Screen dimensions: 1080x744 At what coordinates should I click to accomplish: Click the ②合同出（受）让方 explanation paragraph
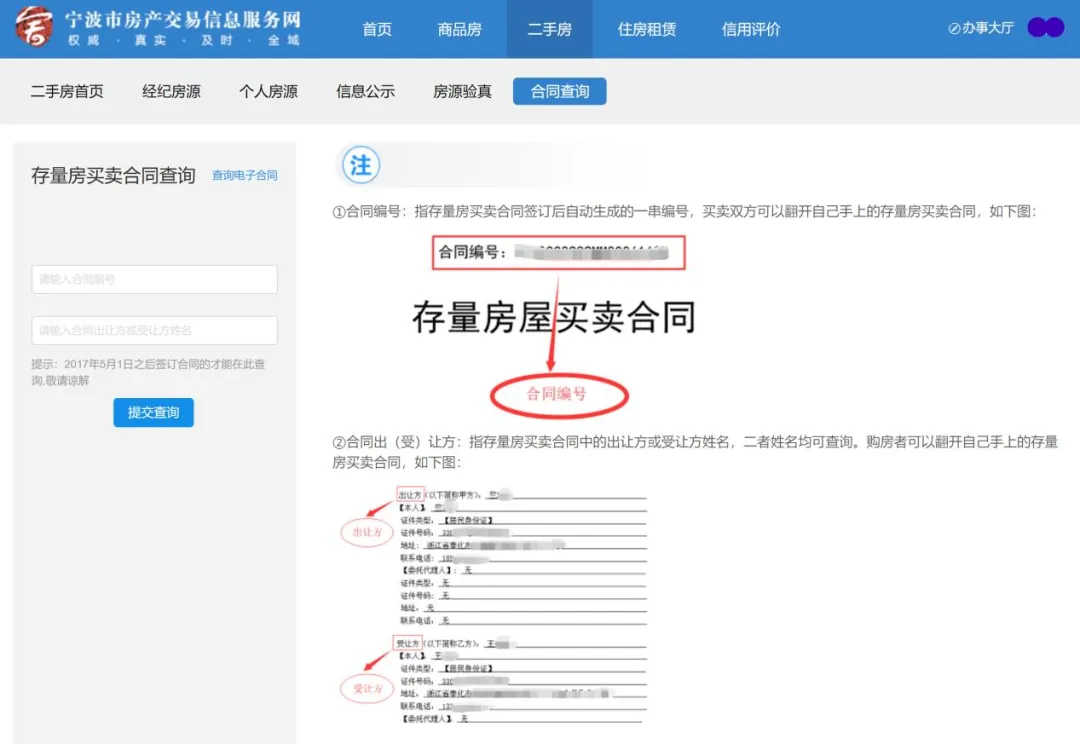click(x=694, y=451)
